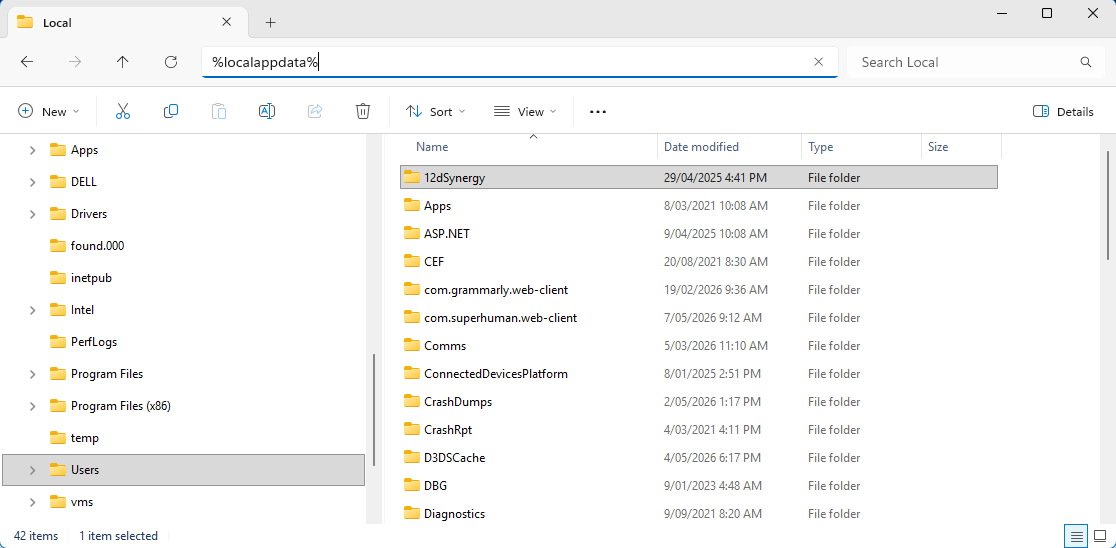Screen dimensions: 1116x548
Task: Switch to large thumbnails view icon in status bar
Action: pyautogui.click(x=1100, y=535)
